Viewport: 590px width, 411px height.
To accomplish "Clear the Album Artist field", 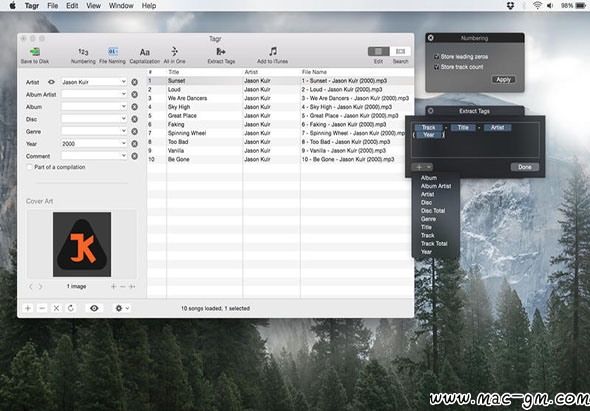I will [x=134, y=94].
